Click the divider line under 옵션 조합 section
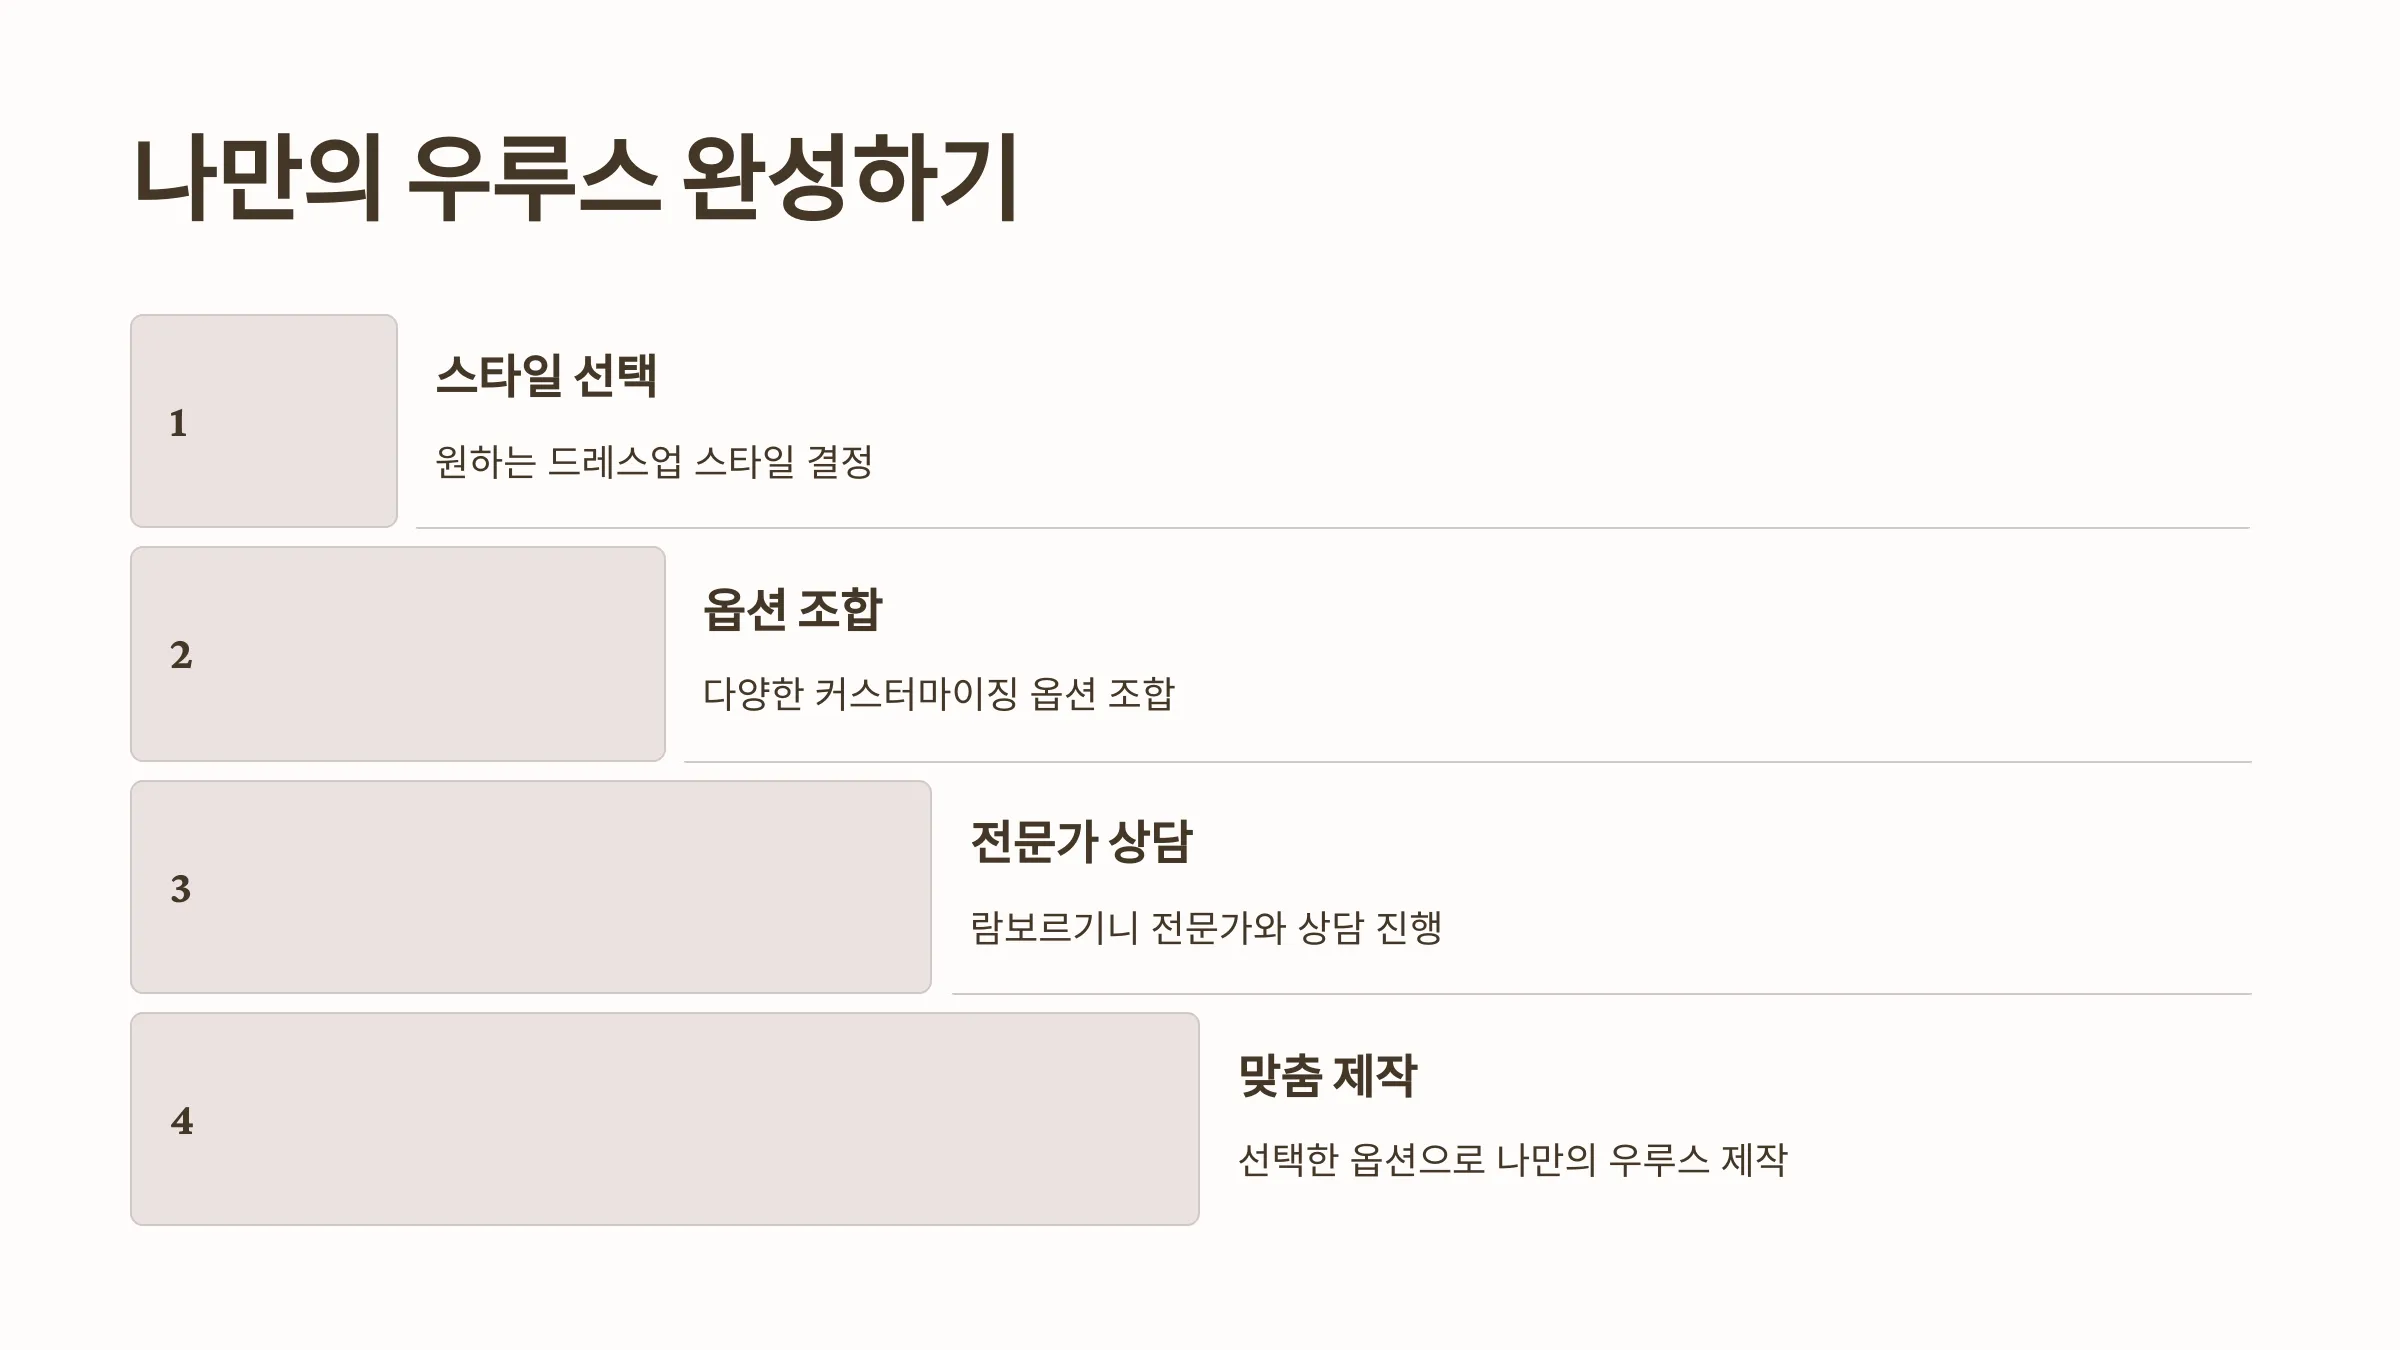This screenshot has width=2400, height=1350. click(1467, 761)
